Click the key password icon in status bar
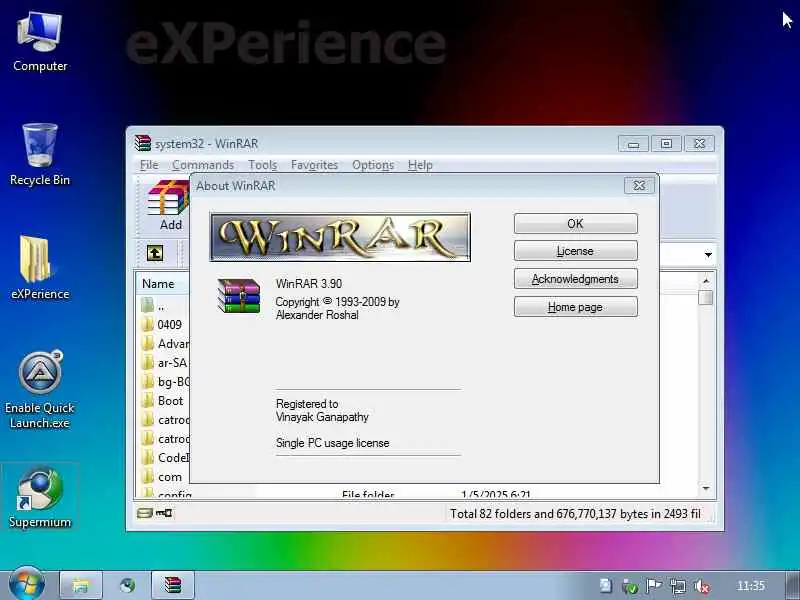Image resolution: width=800 pixels, height=600 pixels. [x=164, y=513]
